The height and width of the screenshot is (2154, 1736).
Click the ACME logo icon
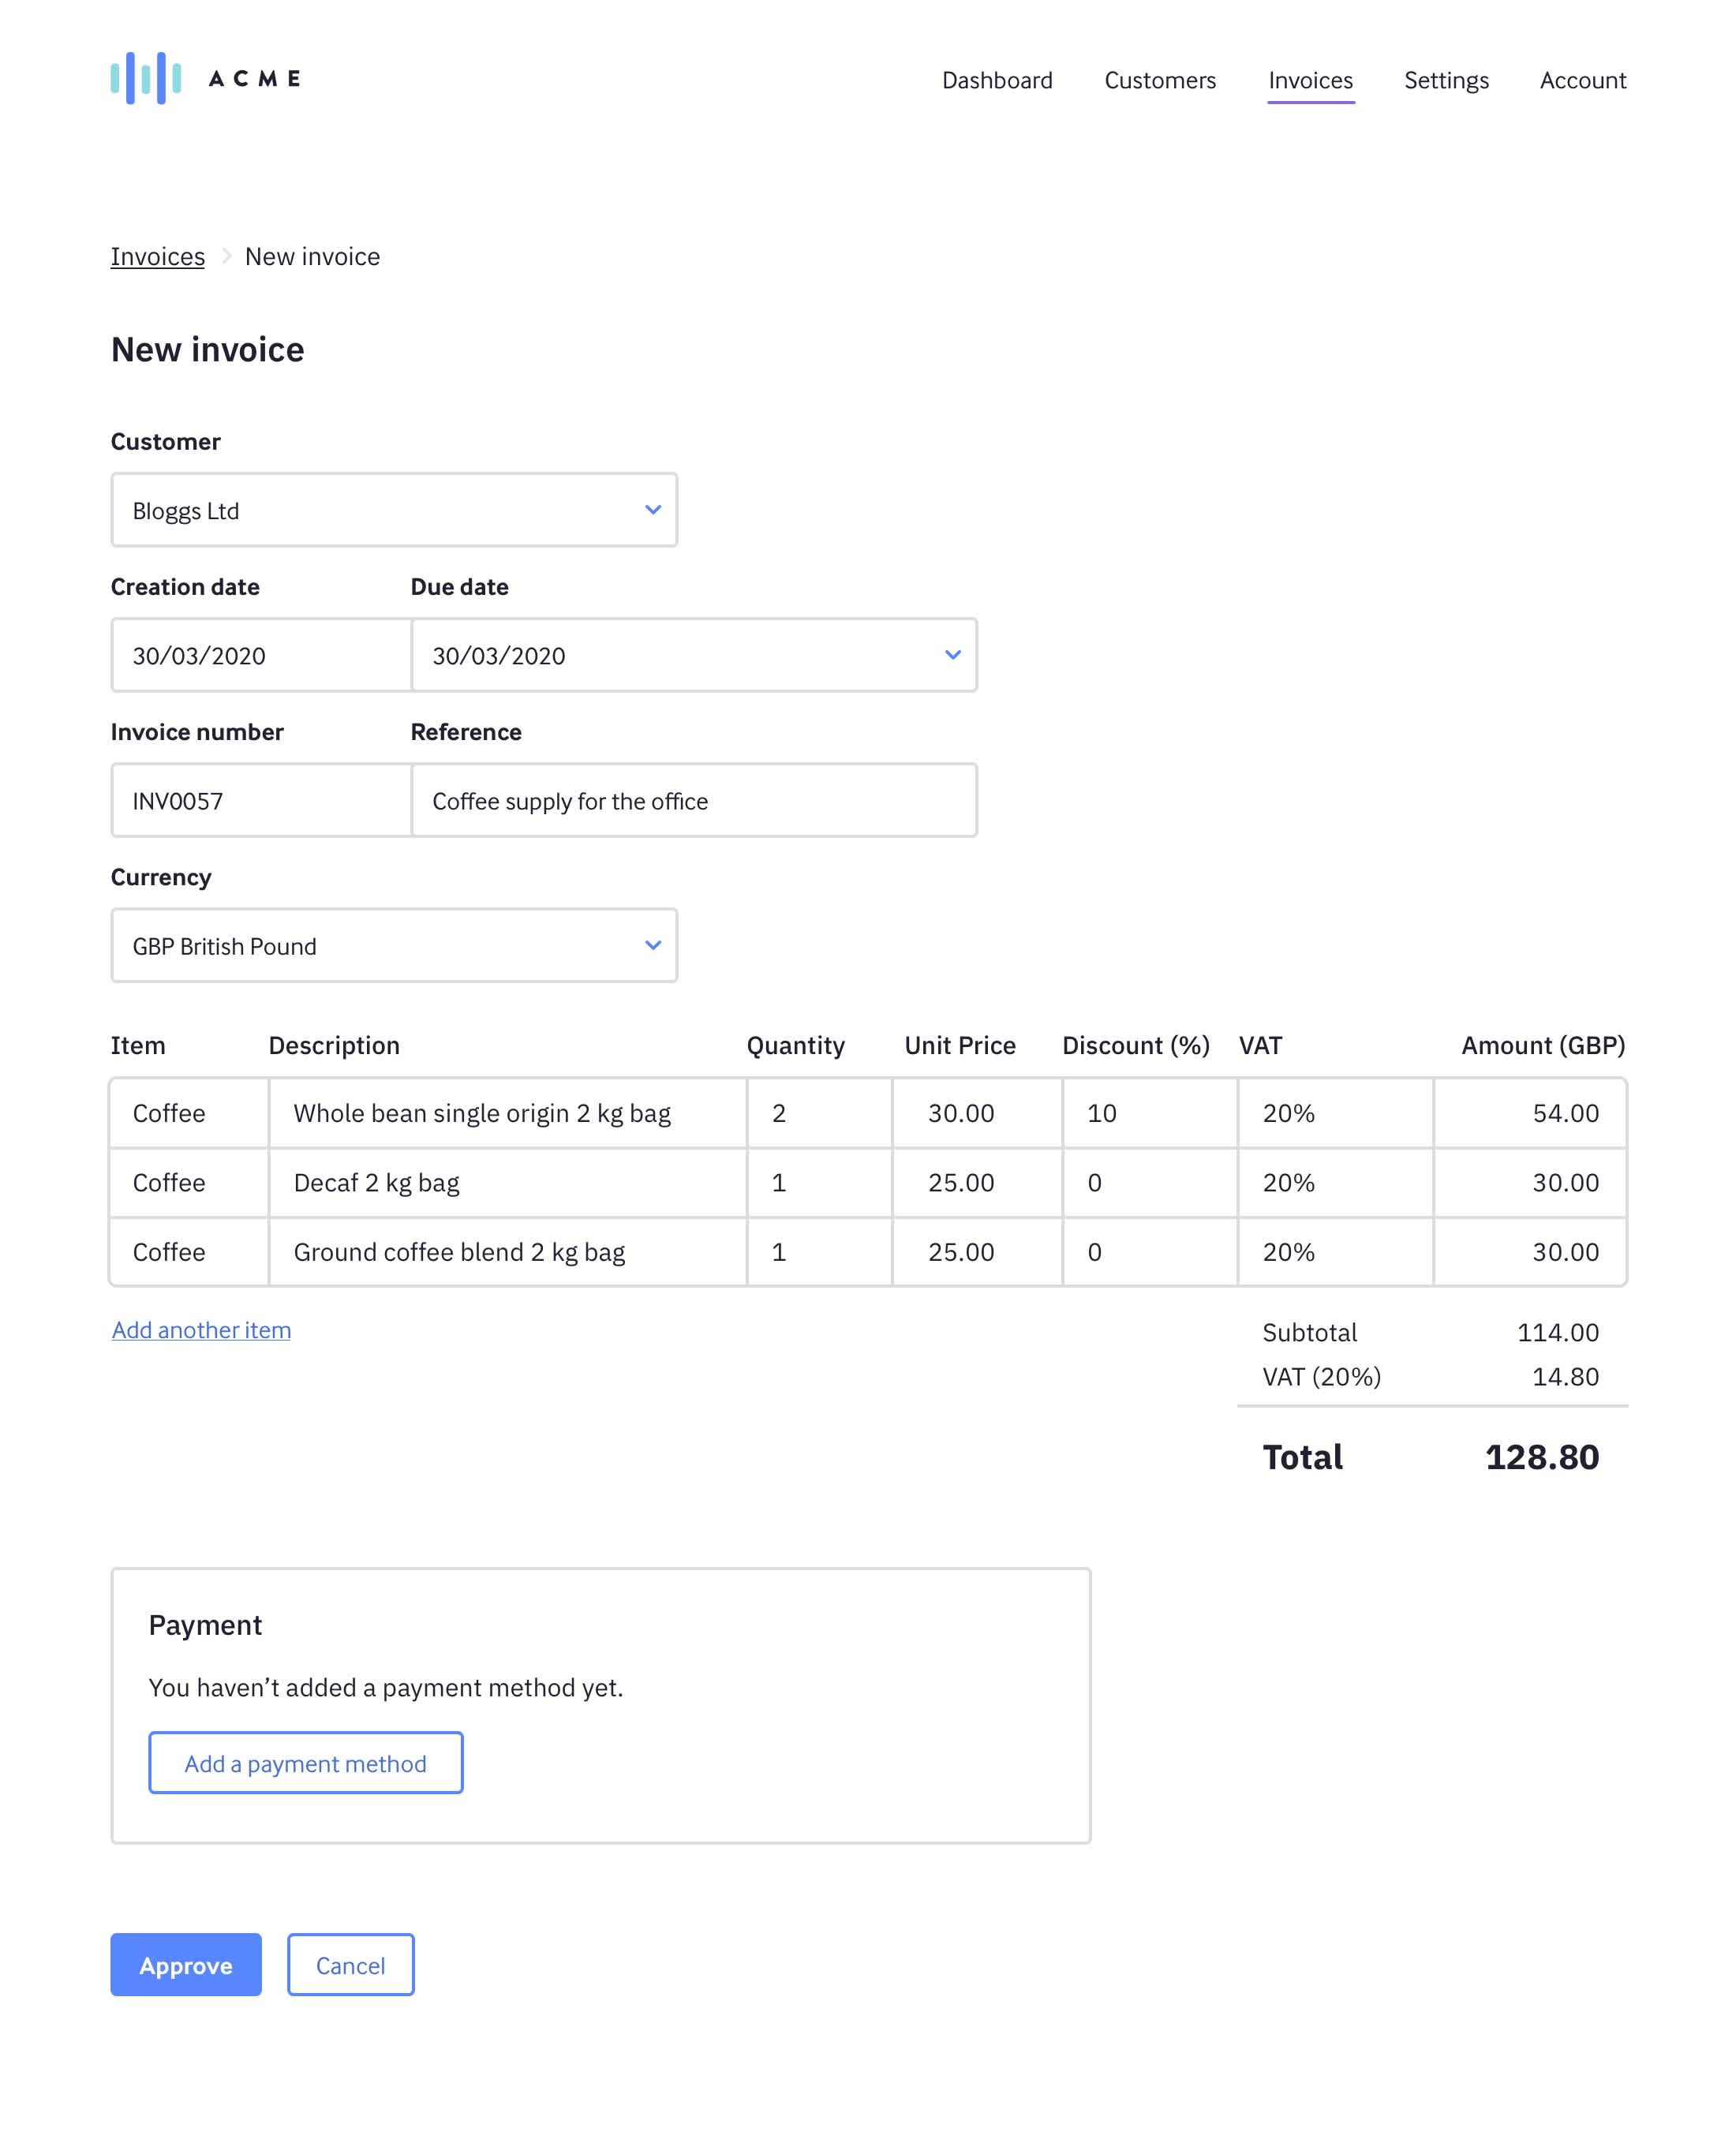(146, 78)
